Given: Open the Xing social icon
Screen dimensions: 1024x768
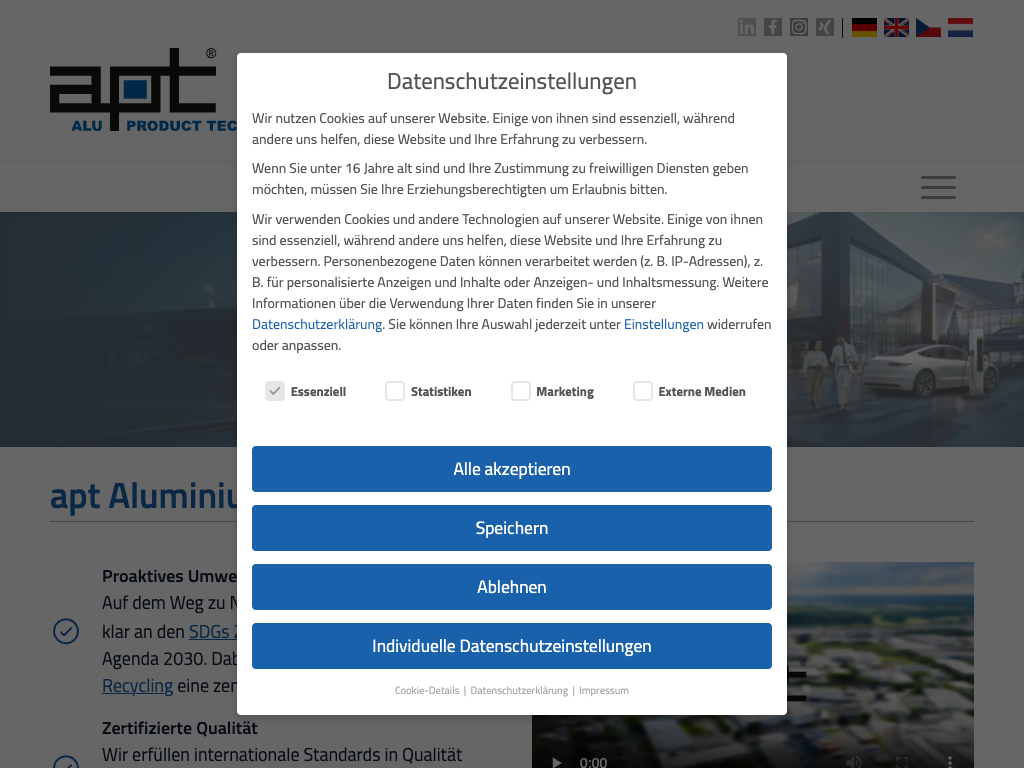Looking at the screenshot, I should tap(825, 27).
